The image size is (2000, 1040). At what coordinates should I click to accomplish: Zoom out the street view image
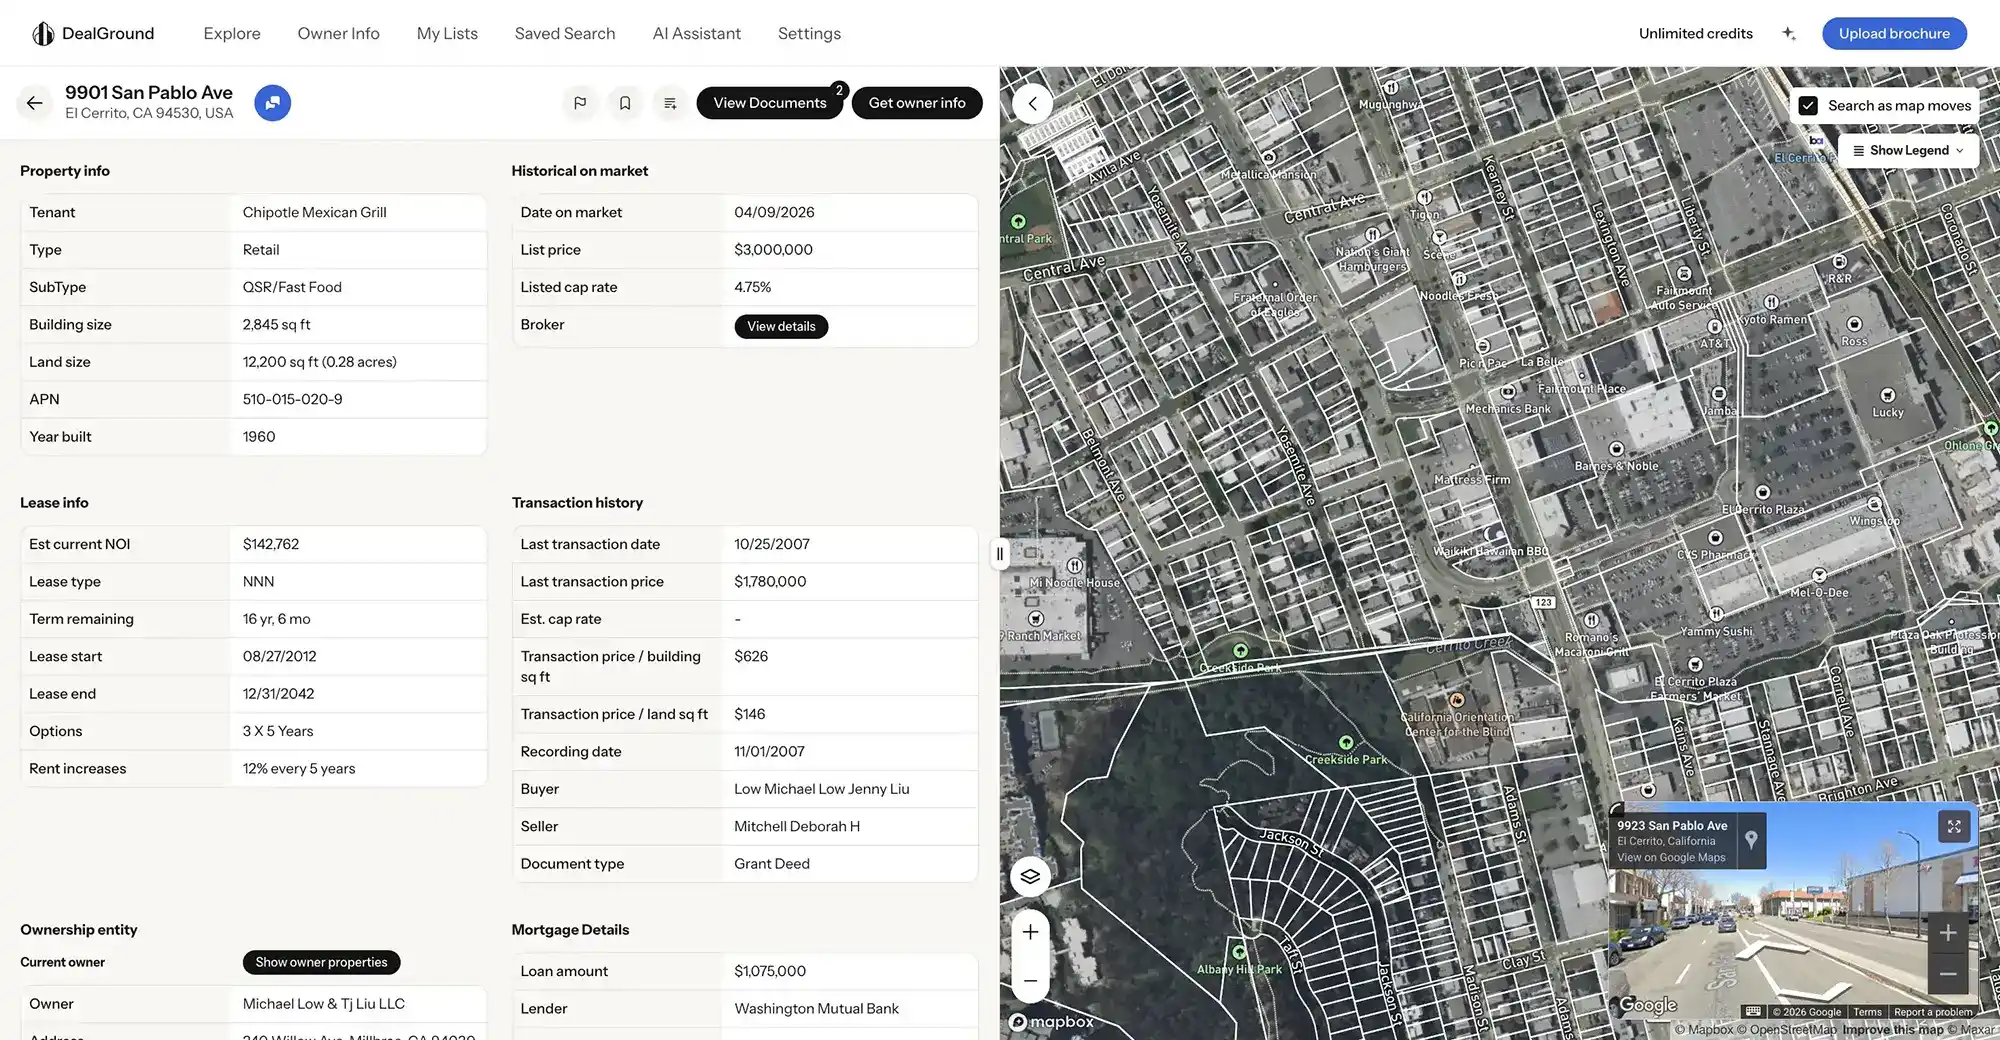(1948, 973)
